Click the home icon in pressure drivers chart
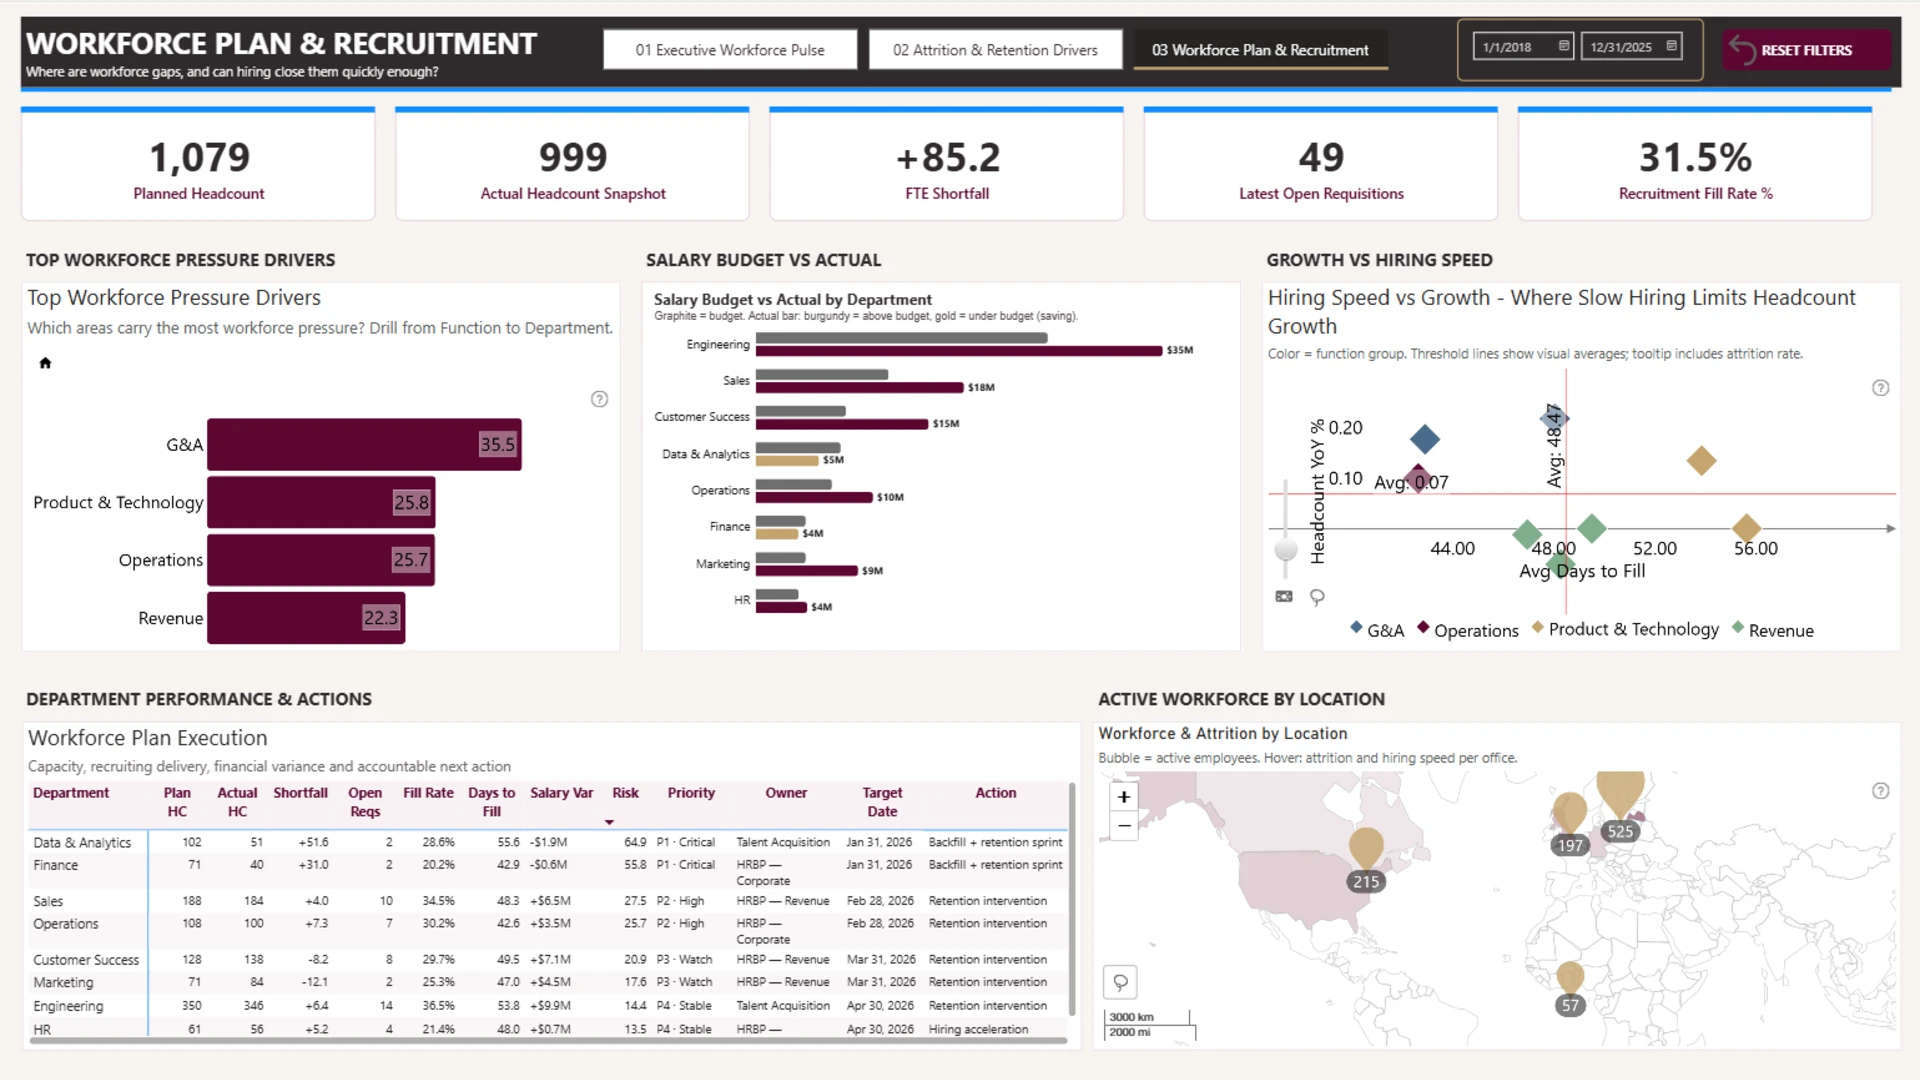 tap(45, 363)
